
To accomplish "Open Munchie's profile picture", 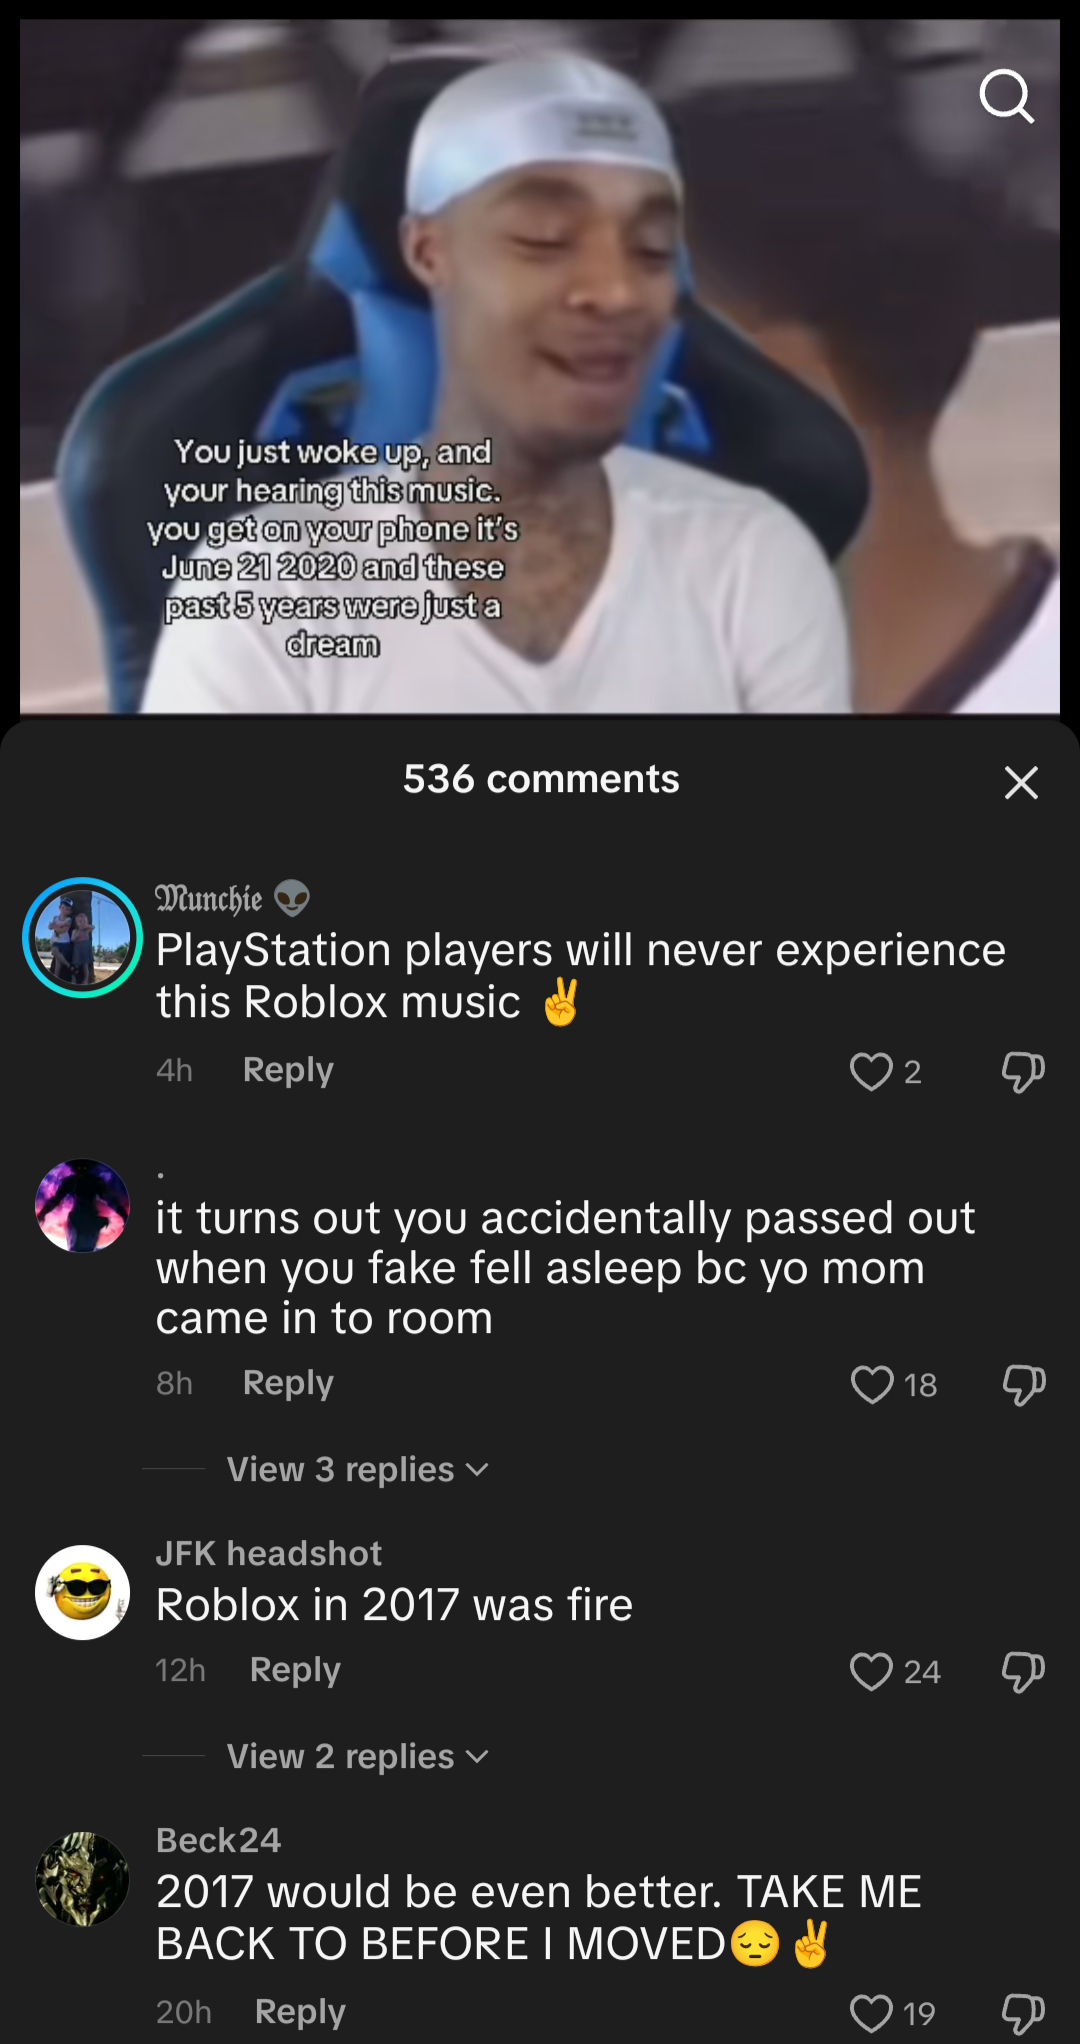I will 82,937.
